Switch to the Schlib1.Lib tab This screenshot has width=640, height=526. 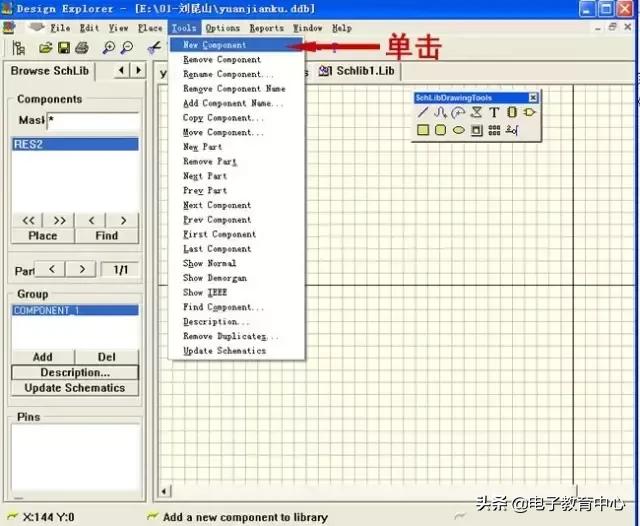click(357, 71)
